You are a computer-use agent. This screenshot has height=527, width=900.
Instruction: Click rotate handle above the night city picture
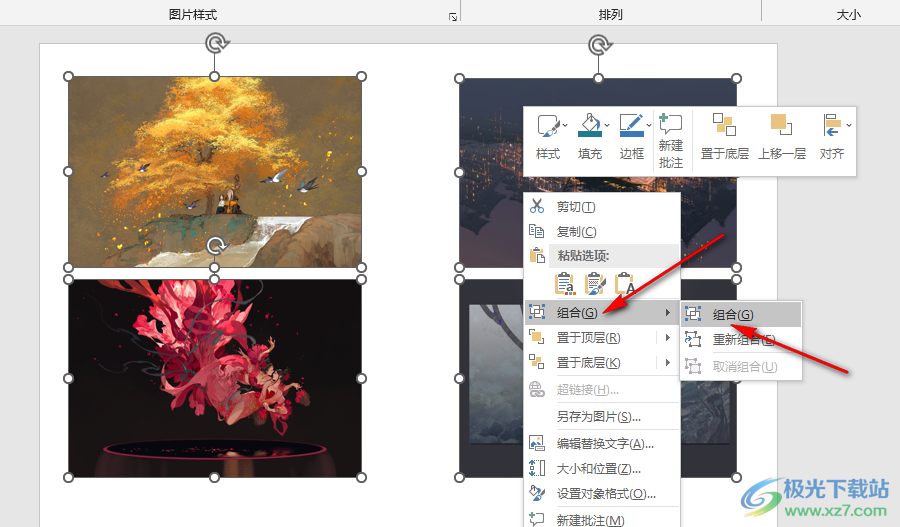point(599,45)
